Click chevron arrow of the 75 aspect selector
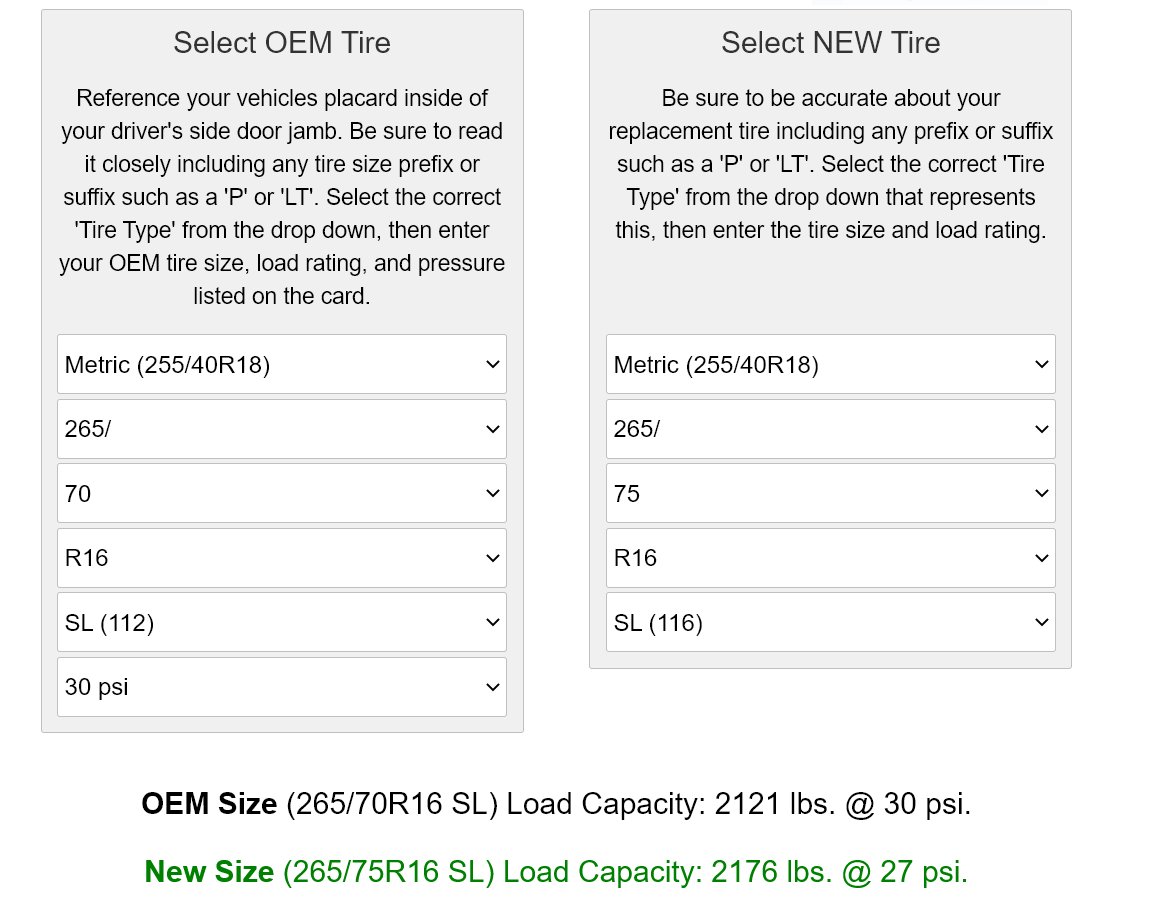 [1042, 494]
